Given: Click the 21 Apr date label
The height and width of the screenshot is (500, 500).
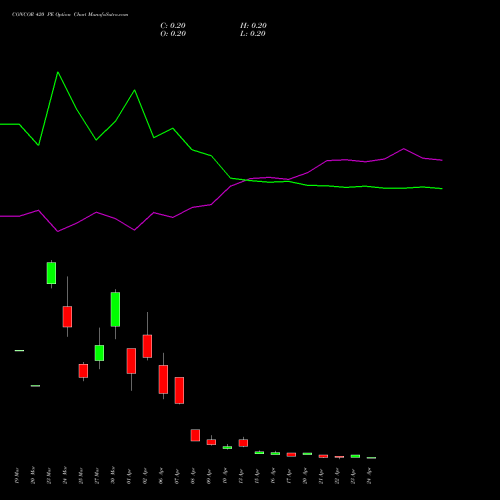Looking at the screenshot, I should click(321, 476).
